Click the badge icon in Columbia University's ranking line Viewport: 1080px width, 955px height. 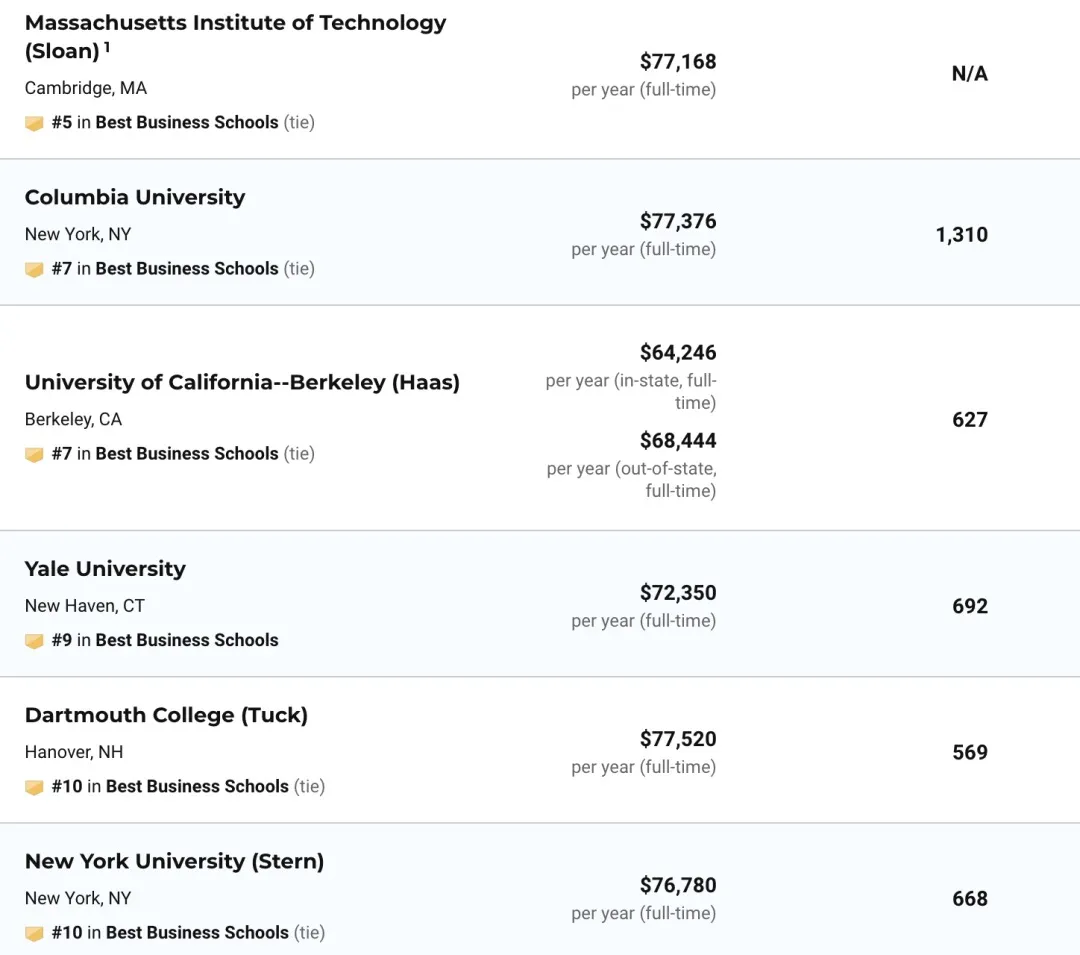(35, 270)
